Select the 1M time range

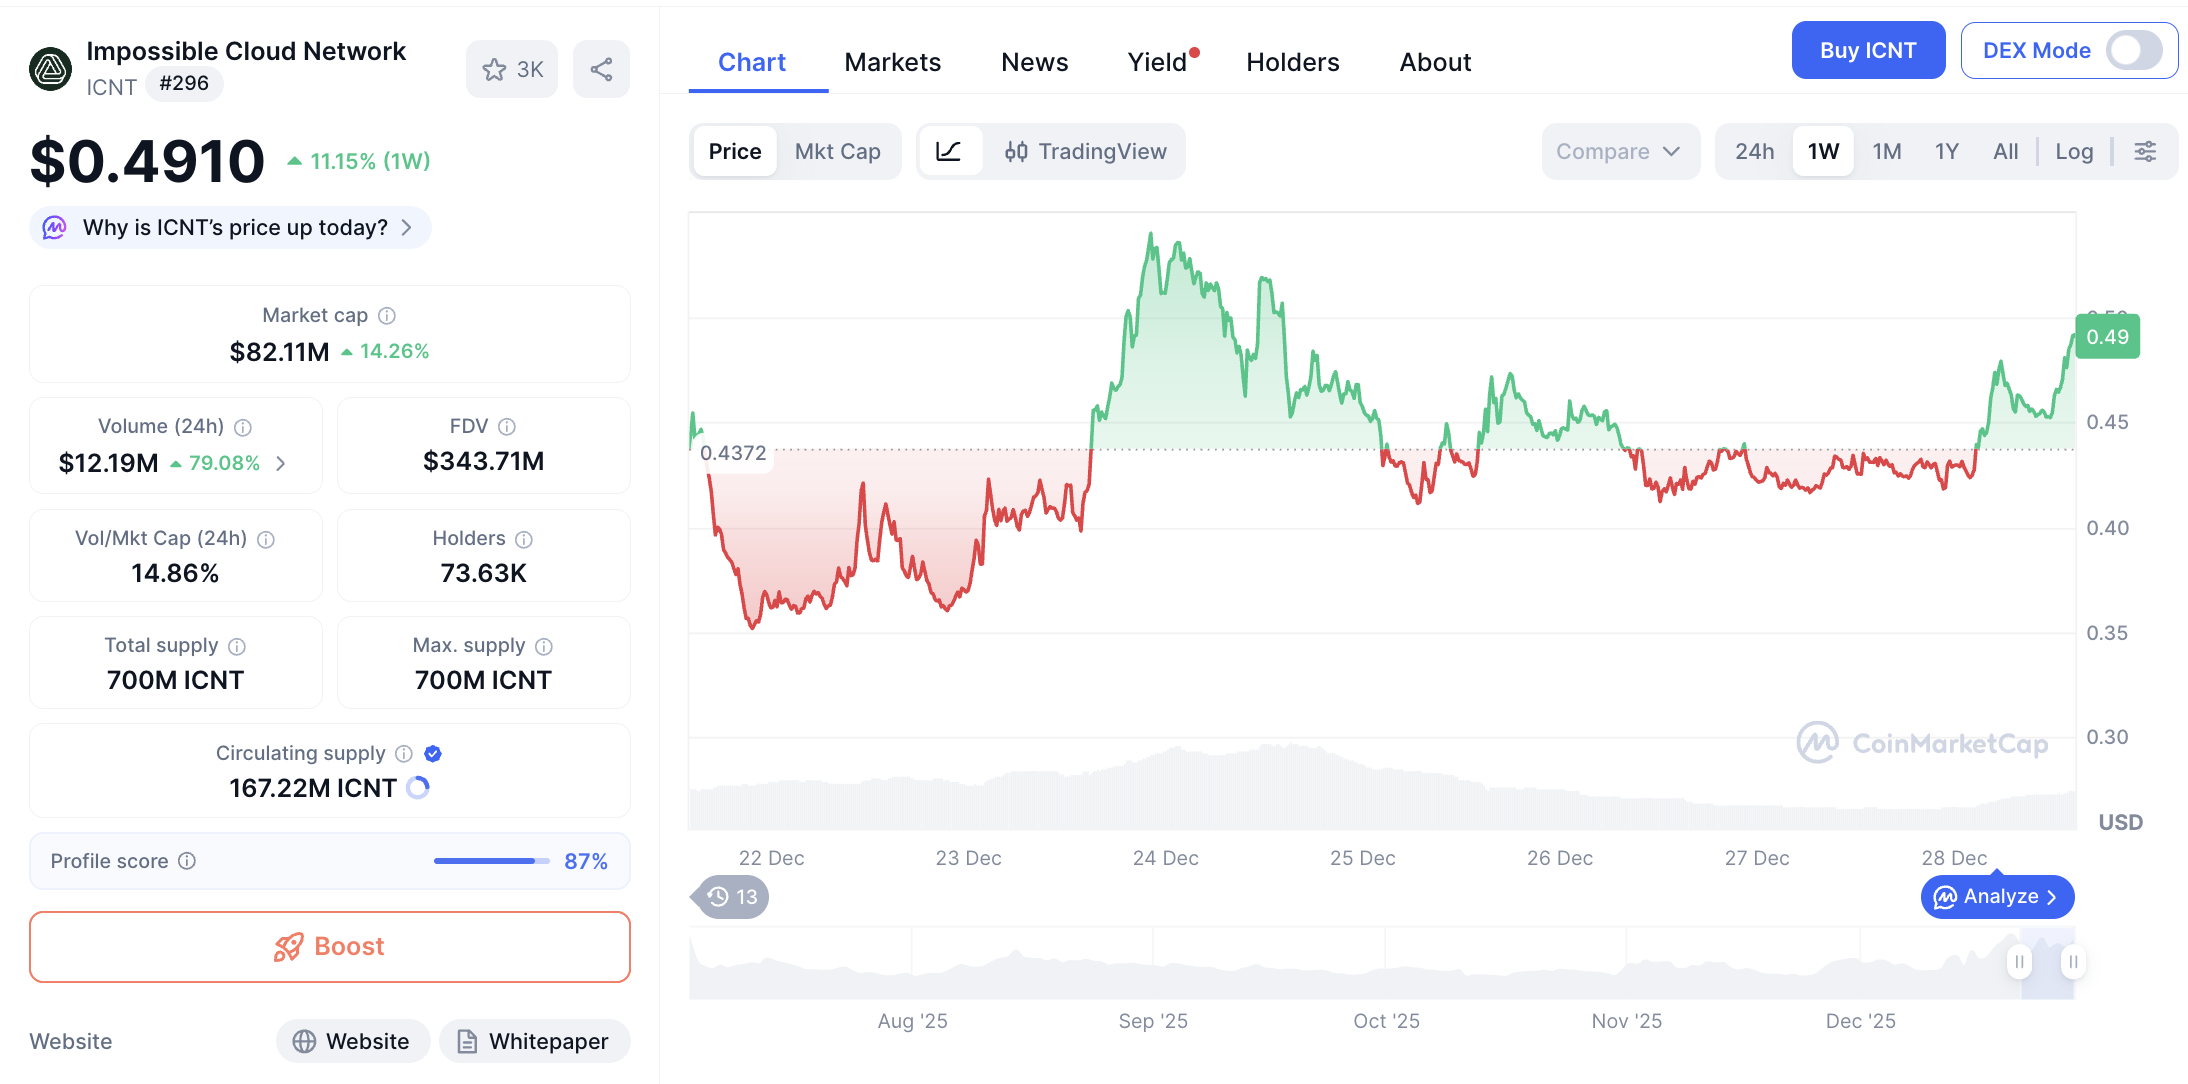(x=1886, y=151)
